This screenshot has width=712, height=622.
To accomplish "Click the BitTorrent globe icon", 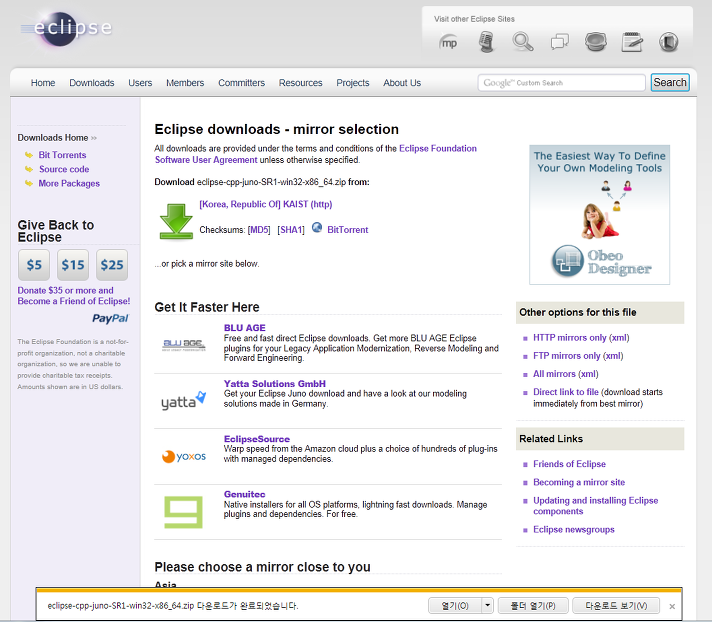I will (x=317, y=227).
